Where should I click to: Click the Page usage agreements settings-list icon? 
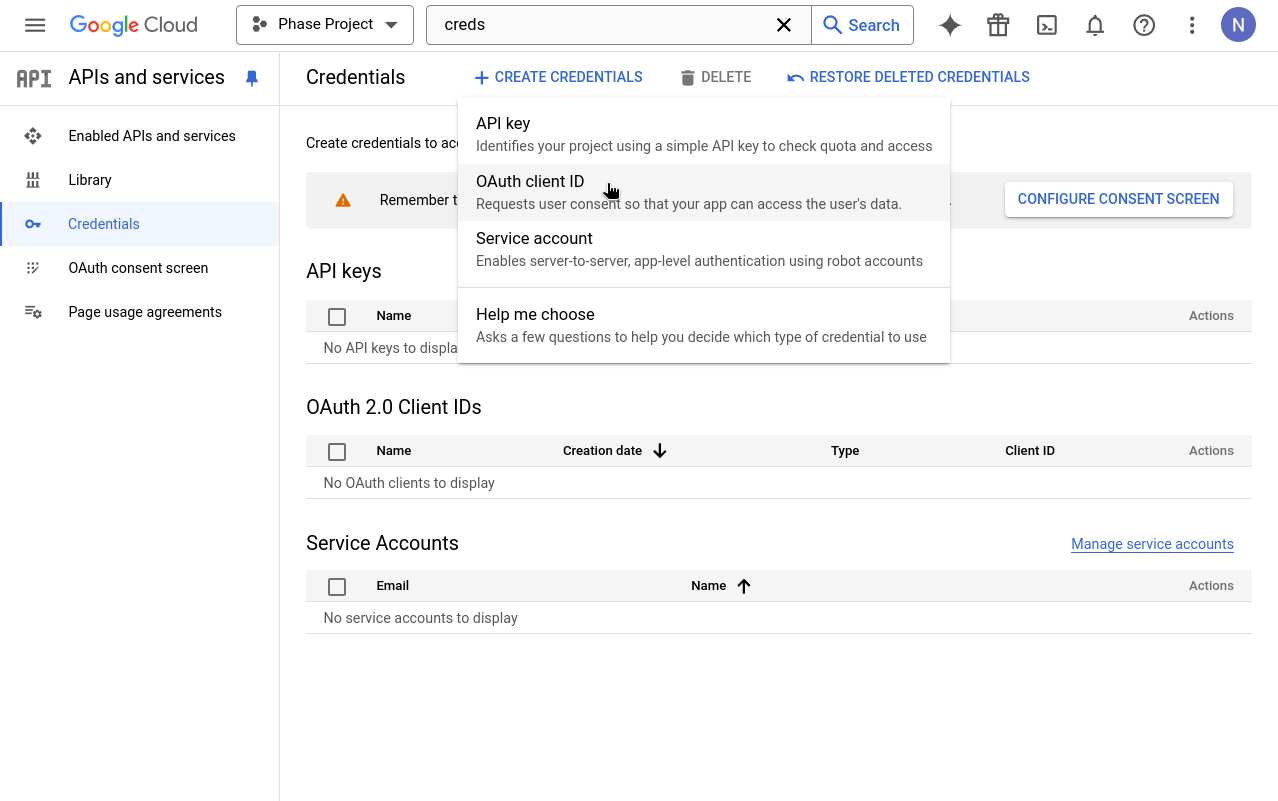[x=33, y=312]
